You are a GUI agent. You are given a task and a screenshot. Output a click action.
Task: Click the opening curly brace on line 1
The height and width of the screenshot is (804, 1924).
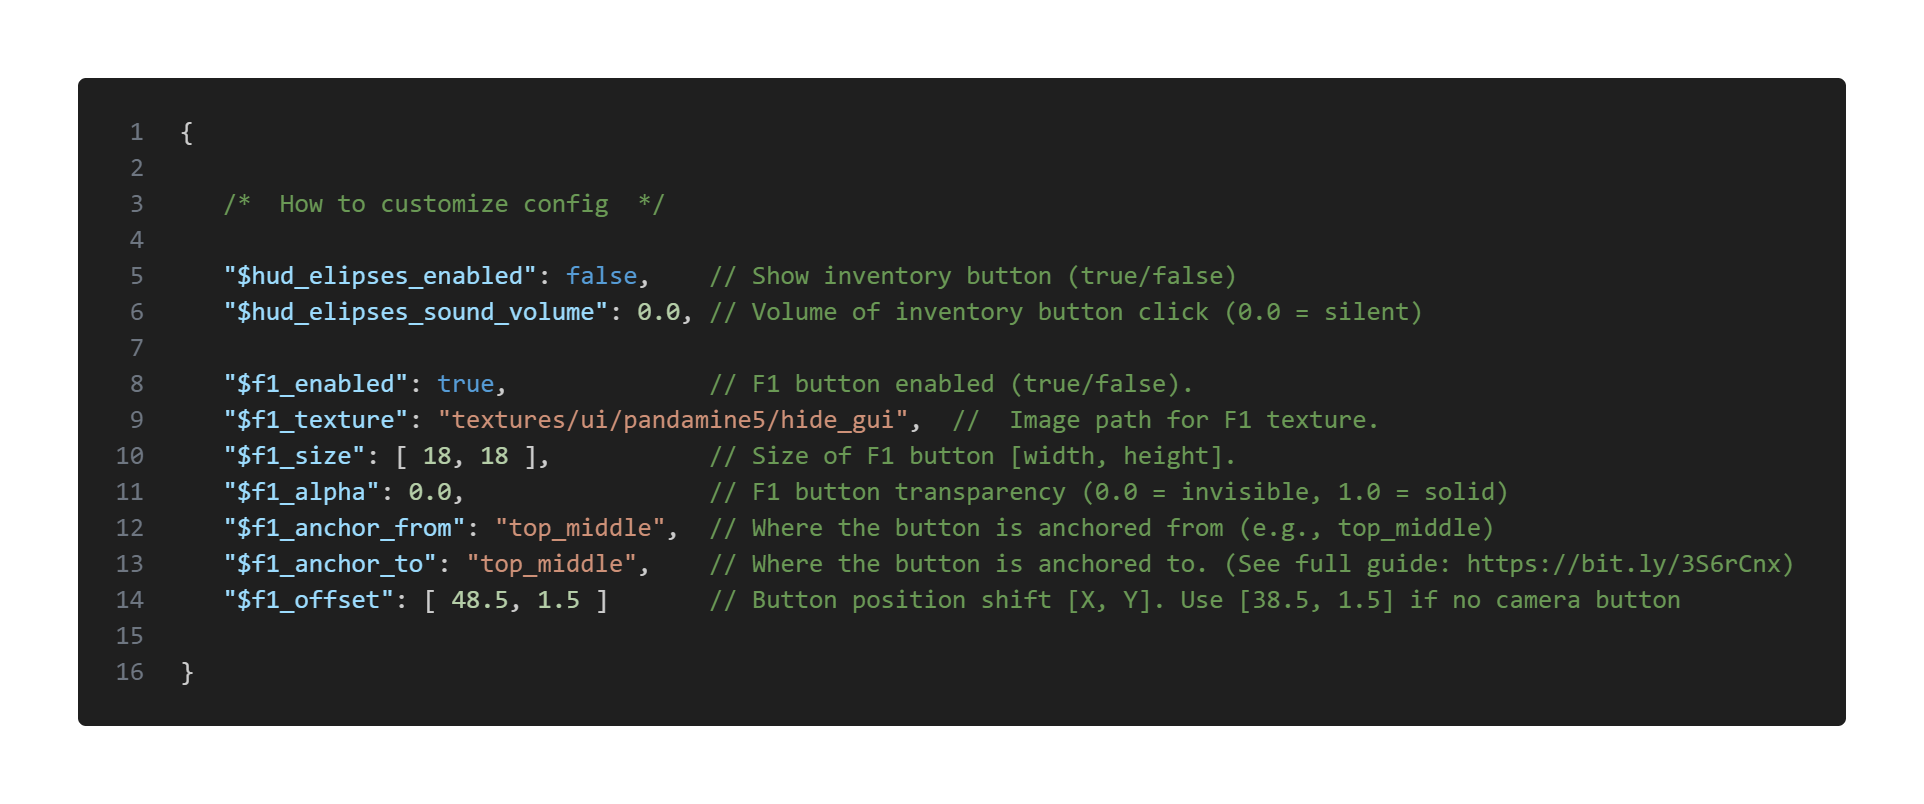[x=187, y=133]
